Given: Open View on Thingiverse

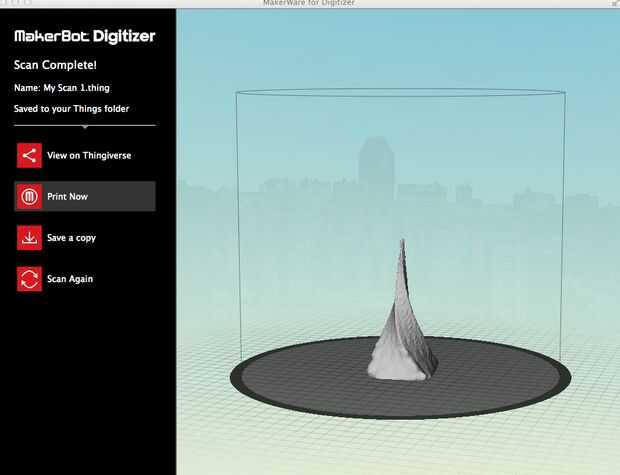Looking at the screenshot, I should (89, 155).
